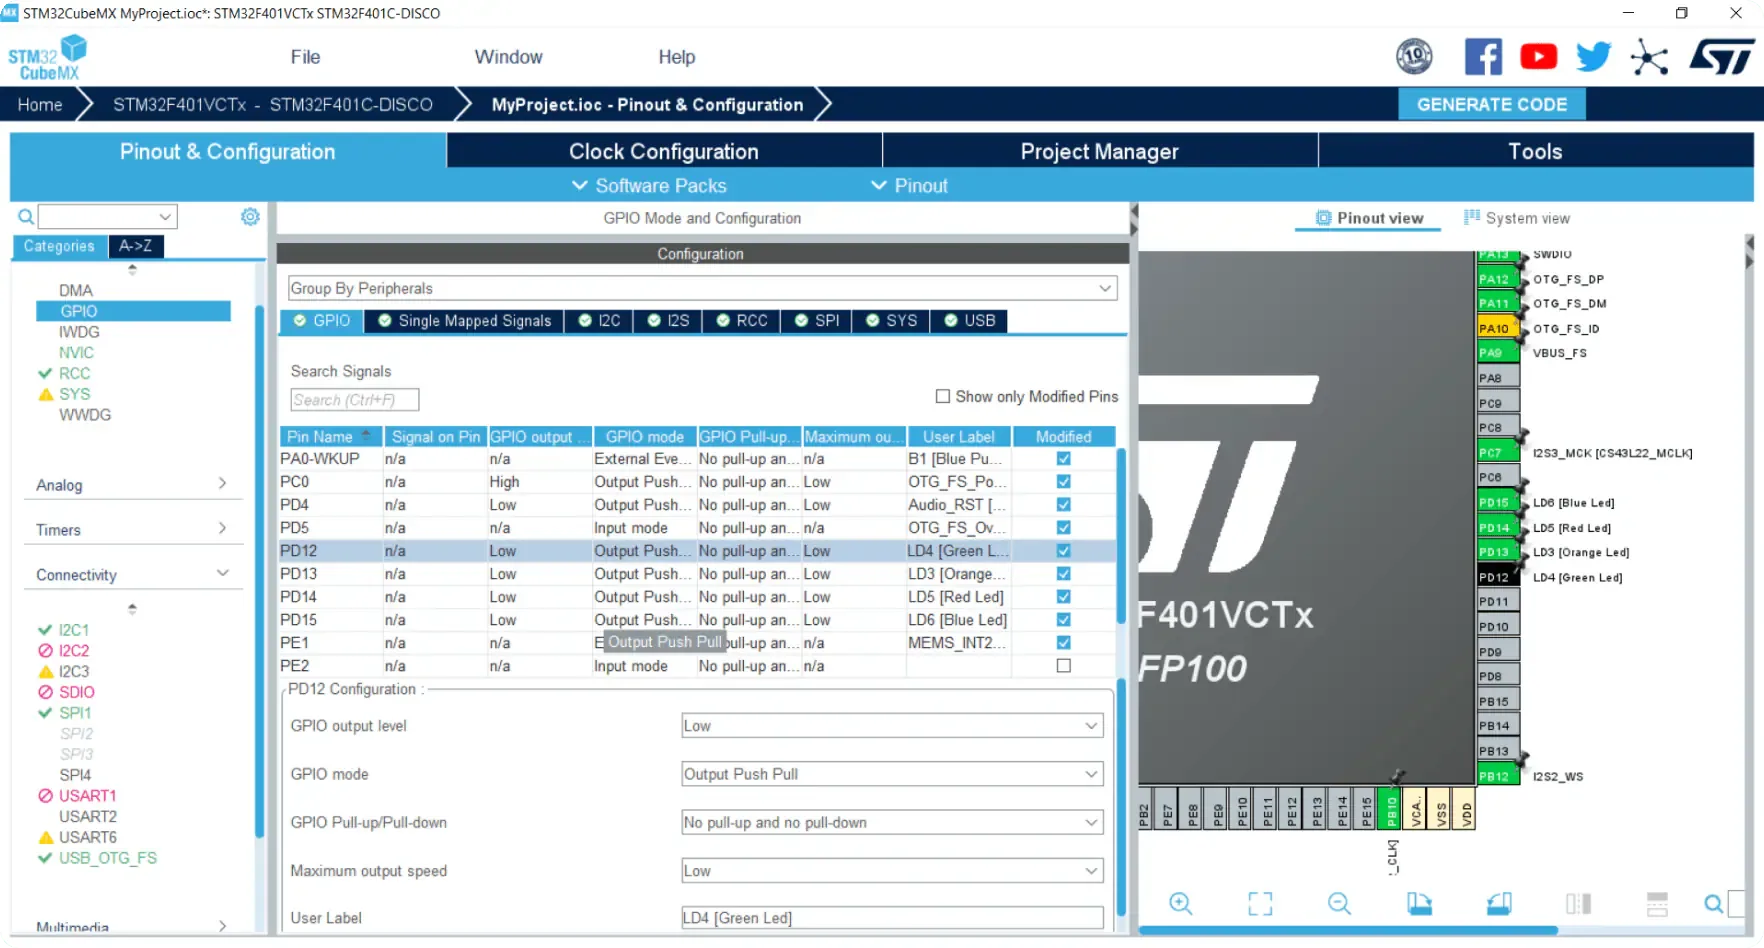Rotate the chip pinout counter-clockwise

(x=1499, y=904)
